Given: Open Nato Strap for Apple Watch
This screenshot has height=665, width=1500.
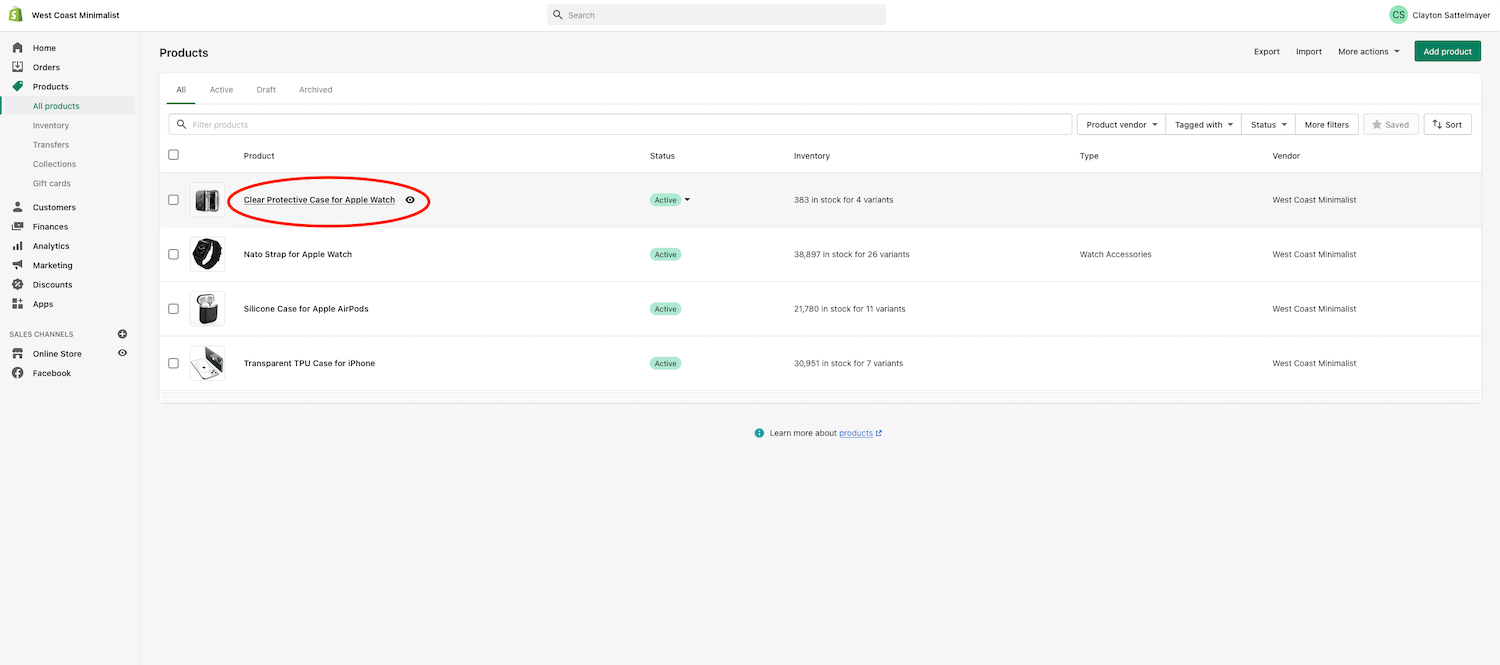Looking at the screenshot, I should tap(298, 254).
